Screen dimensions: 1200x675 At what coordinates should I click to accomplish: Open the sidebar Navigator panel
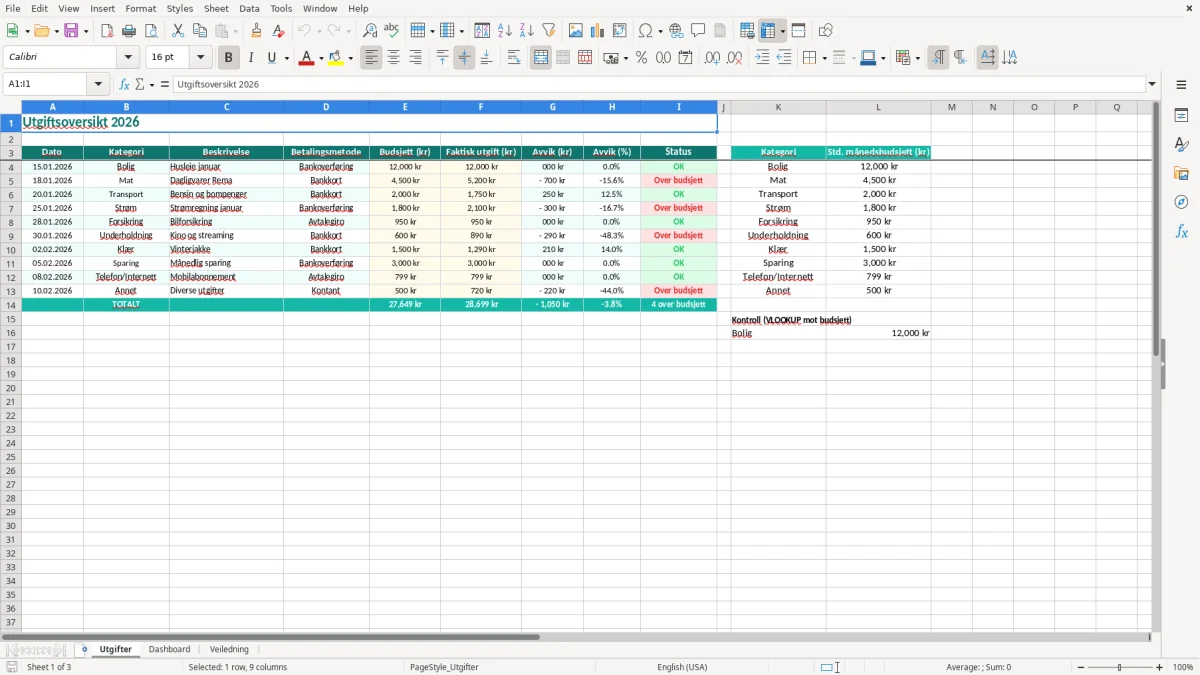click(x=1181, y=202)
